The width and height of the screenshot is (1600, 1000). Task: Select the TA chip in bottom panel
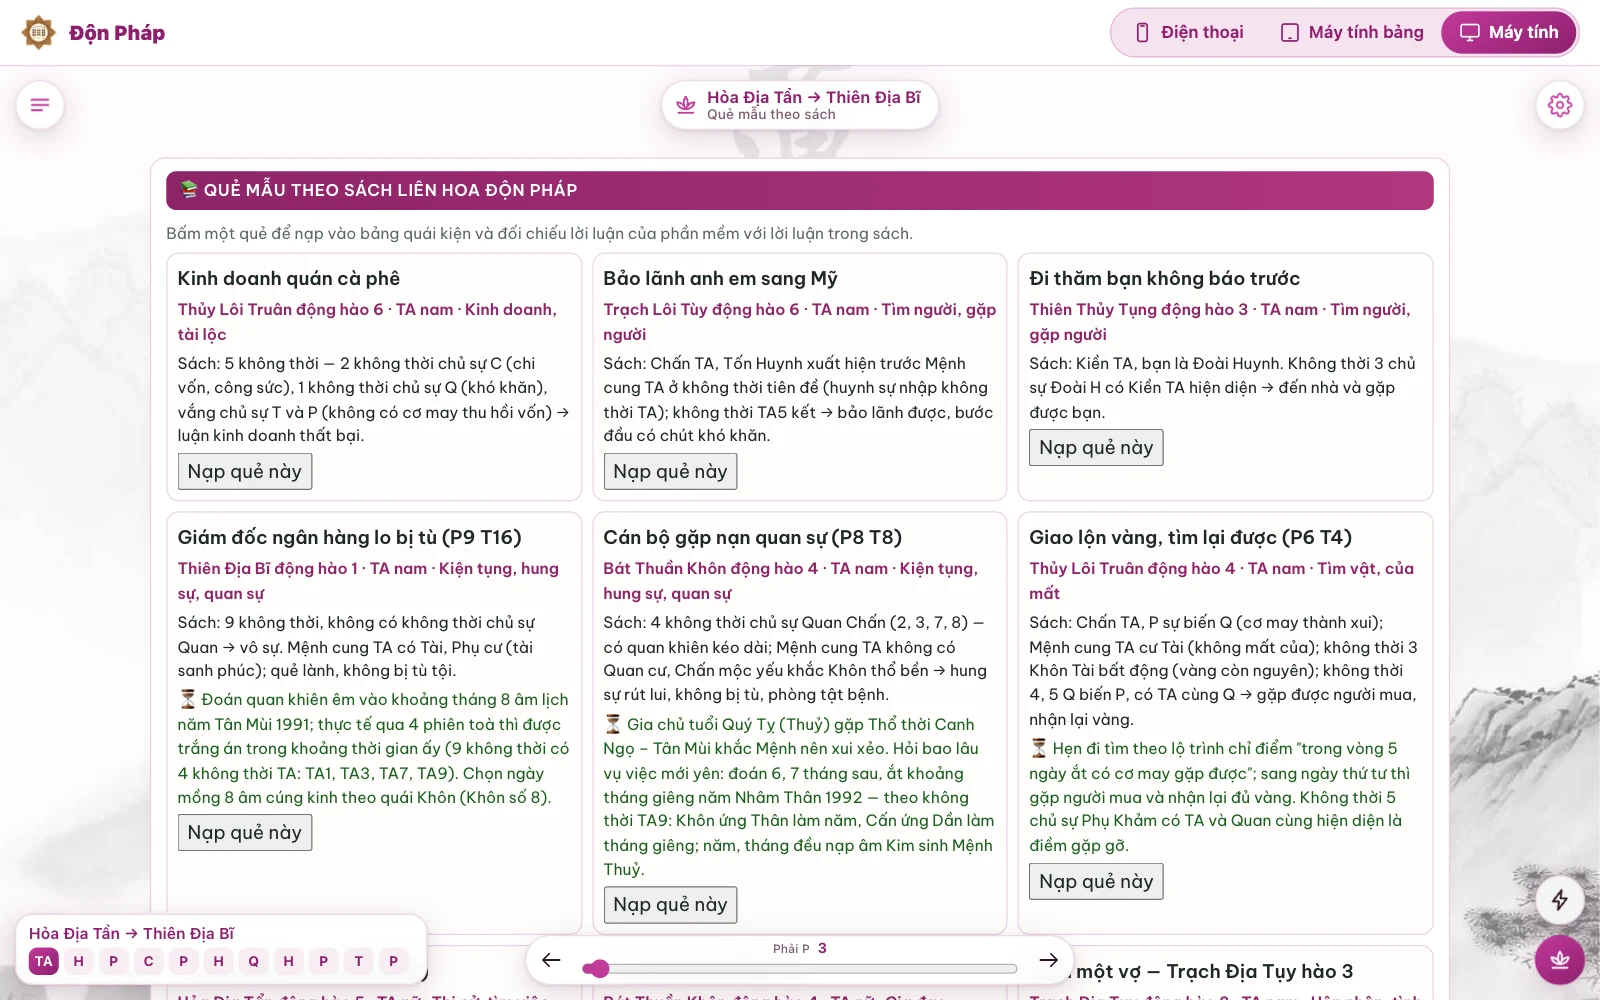pyautogui.click(x=44, y=961)
